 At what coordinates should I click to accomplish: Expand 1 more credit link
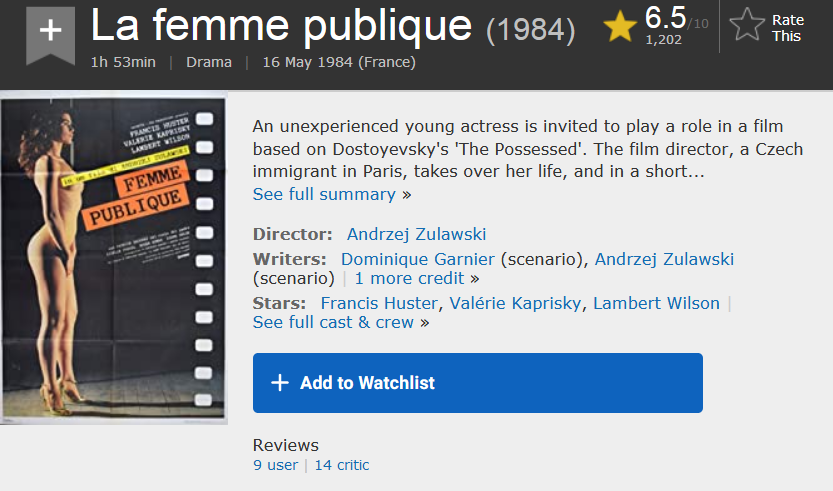[410, 278]
